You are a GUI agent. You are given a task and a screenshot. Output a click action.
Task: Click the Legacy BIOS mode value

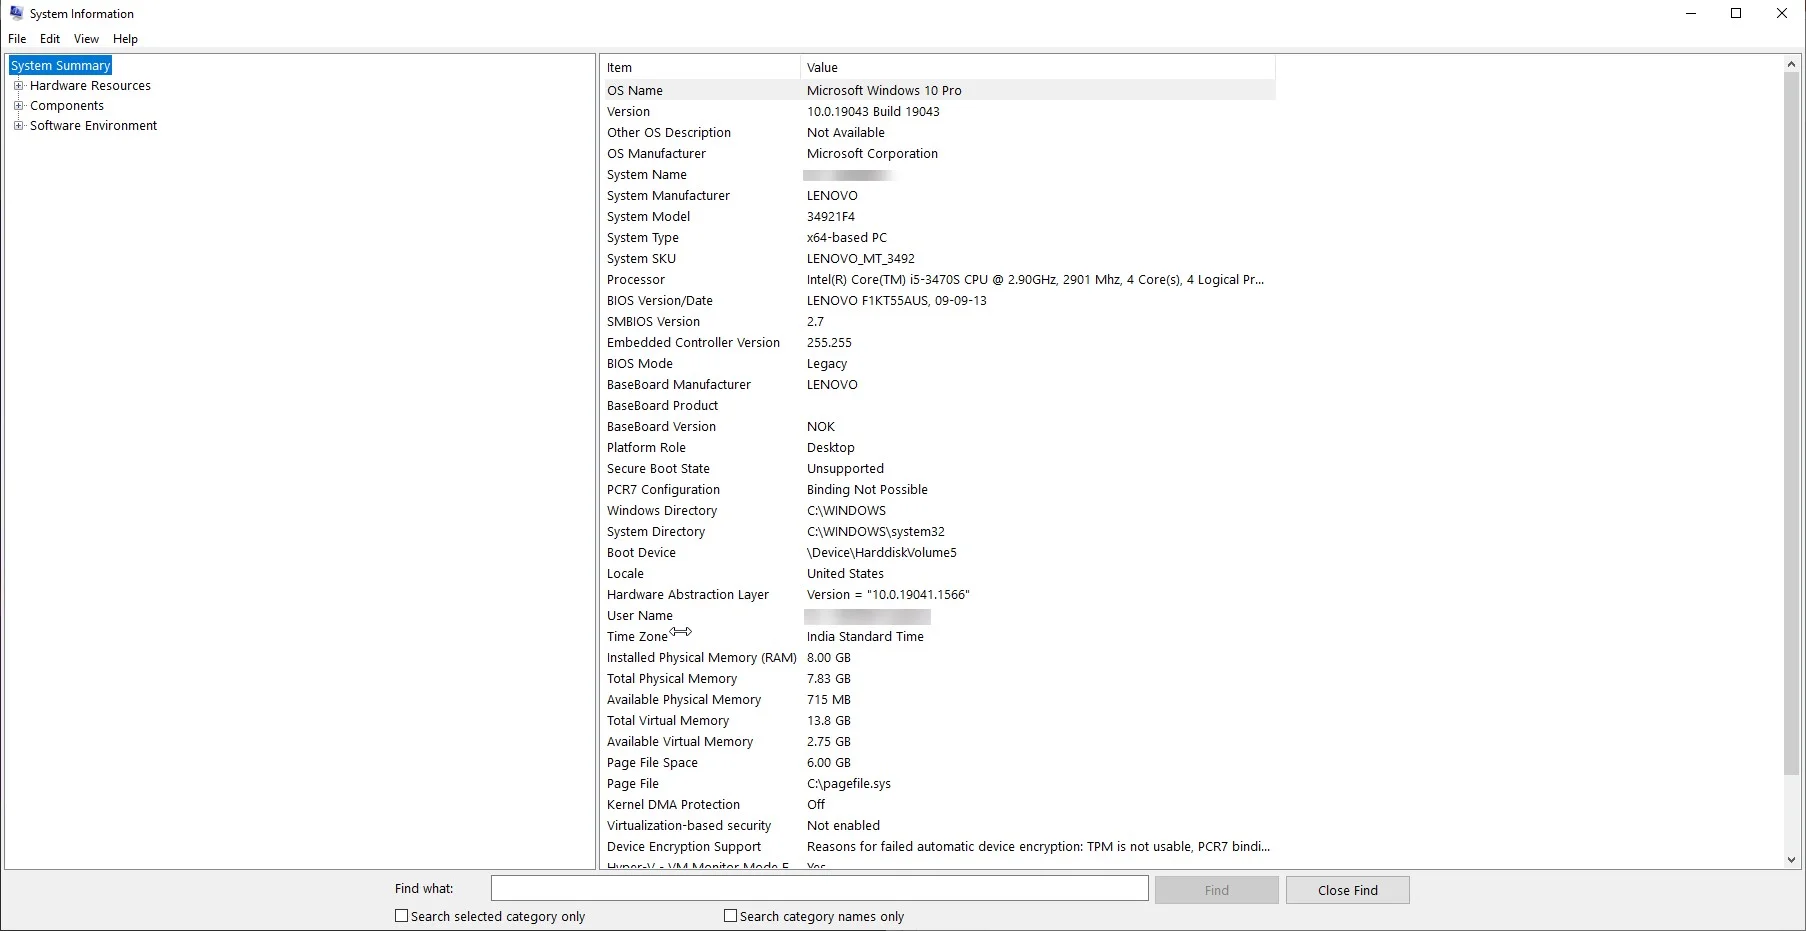click(827, 364)
